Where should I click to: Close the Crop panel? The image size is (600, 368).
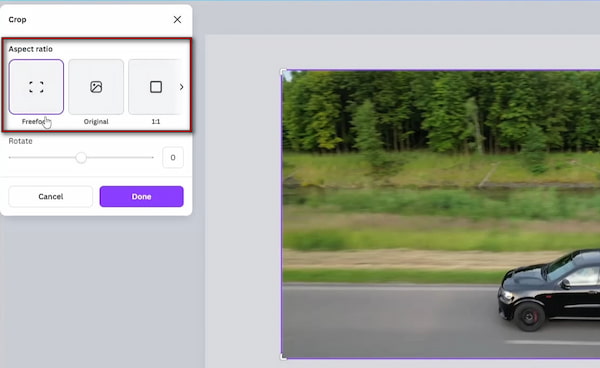point(177,20)
